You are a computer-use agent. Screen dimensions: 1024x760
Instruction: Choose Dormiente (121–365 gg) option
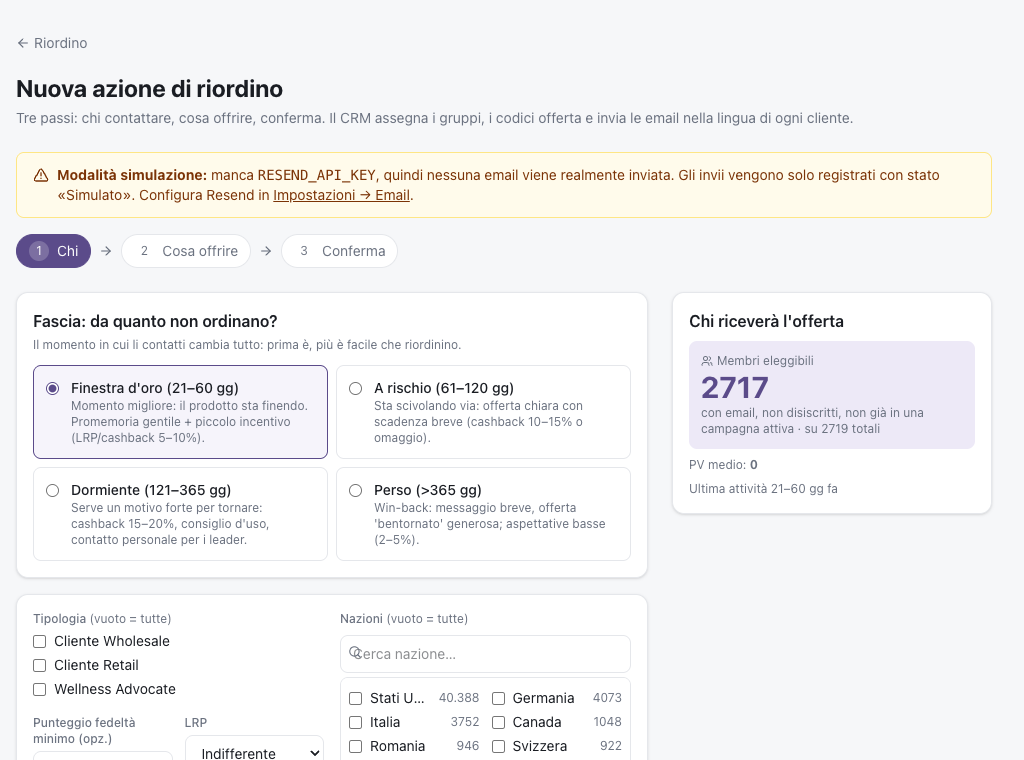tap(180, 514)
